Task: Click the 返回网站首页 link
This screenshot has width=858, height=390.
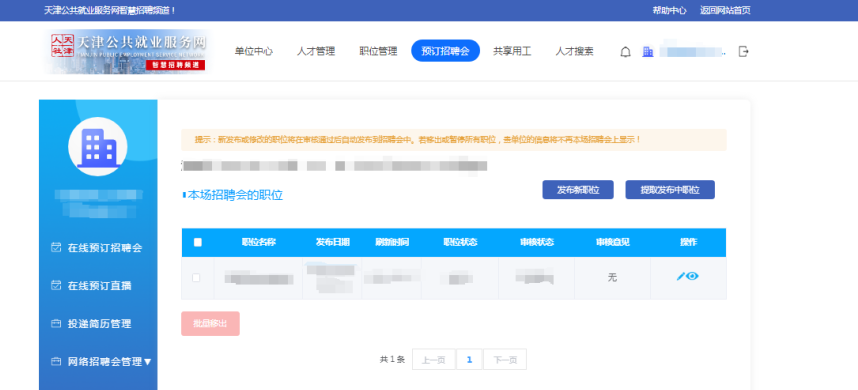Action: pos(725,10)
